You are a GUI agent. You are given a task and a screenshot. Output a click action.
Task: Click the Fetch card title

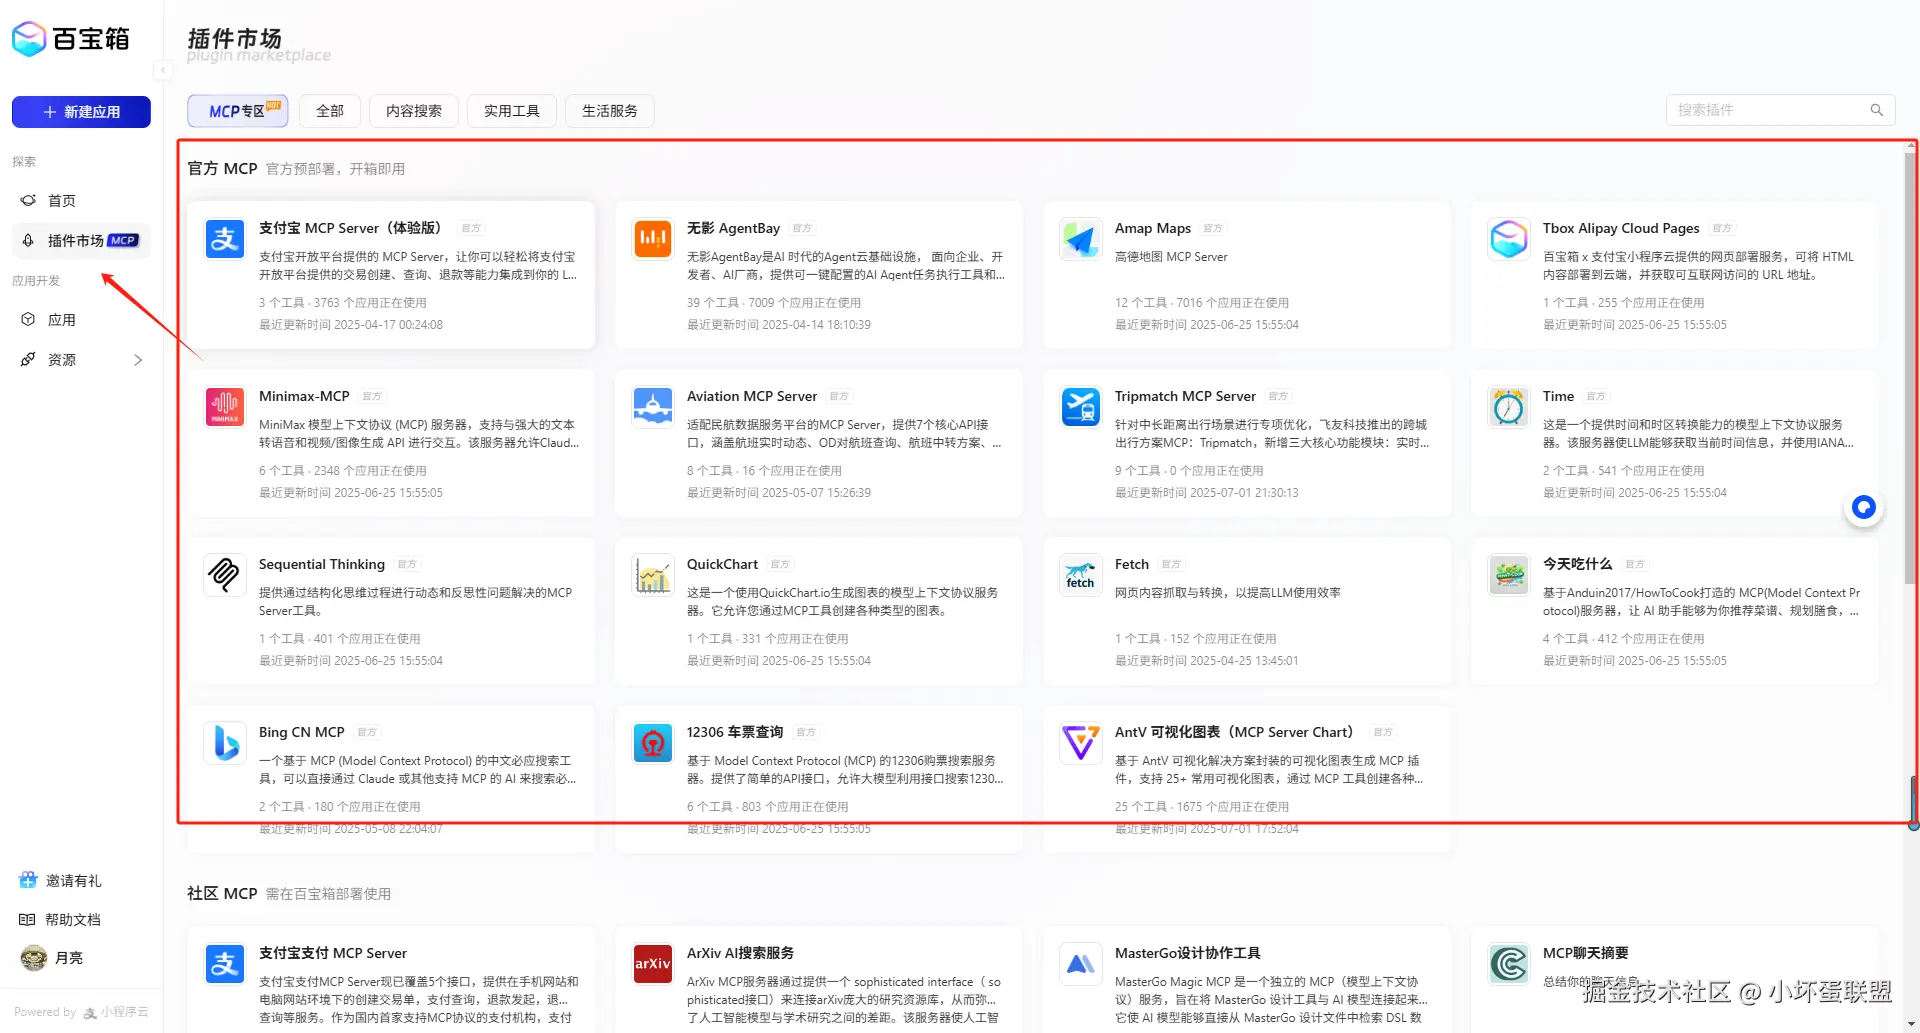tap(1132, 564)
